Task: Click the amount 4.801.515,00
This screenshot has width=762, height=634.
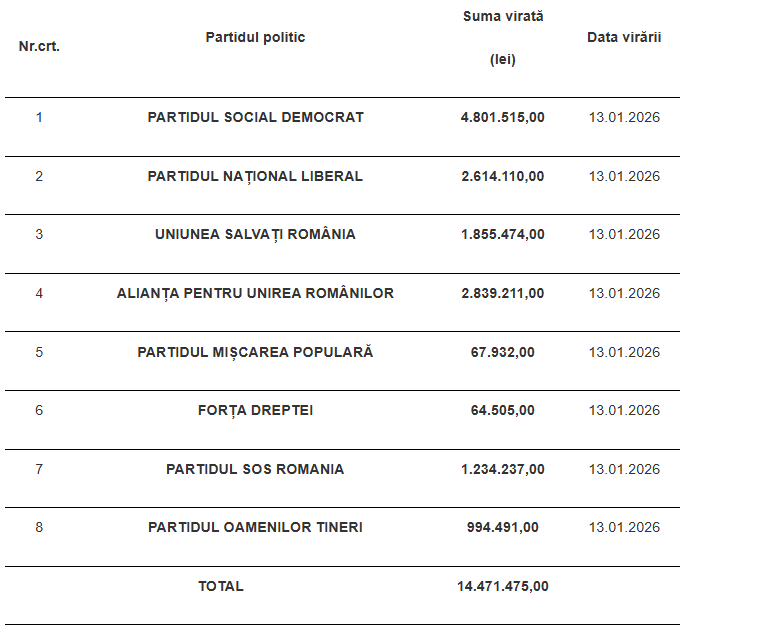Action: coord(503,117)
